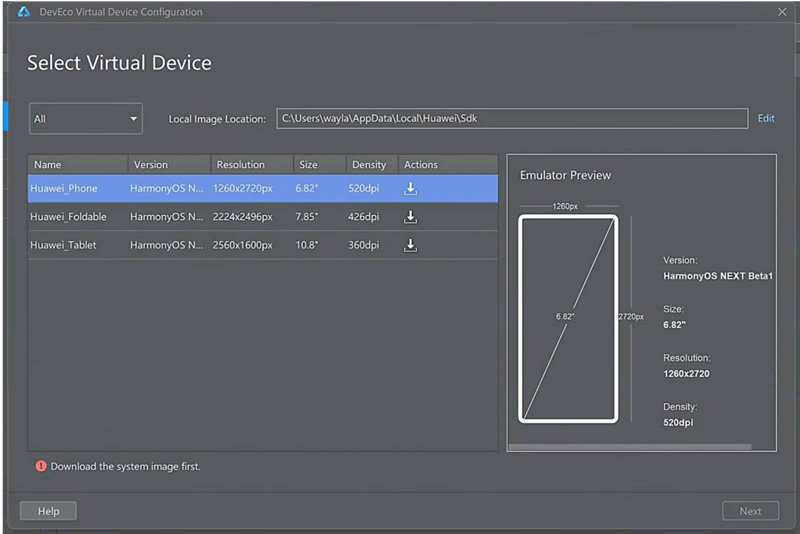800x534 pixels.
Task: Sort devices by the Density column header
Action: (372, 164)
